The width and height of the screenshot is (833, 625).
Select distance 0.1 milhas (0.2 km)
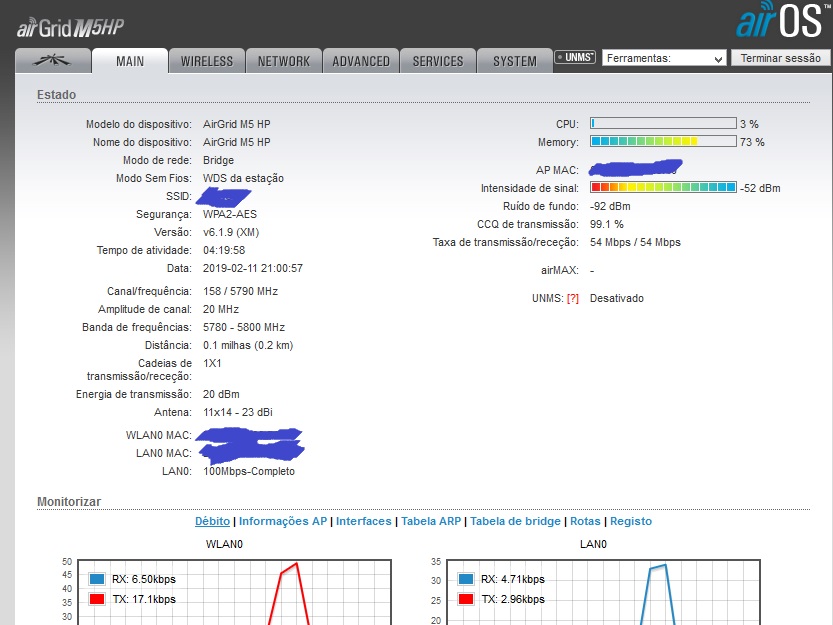(248, 345)
